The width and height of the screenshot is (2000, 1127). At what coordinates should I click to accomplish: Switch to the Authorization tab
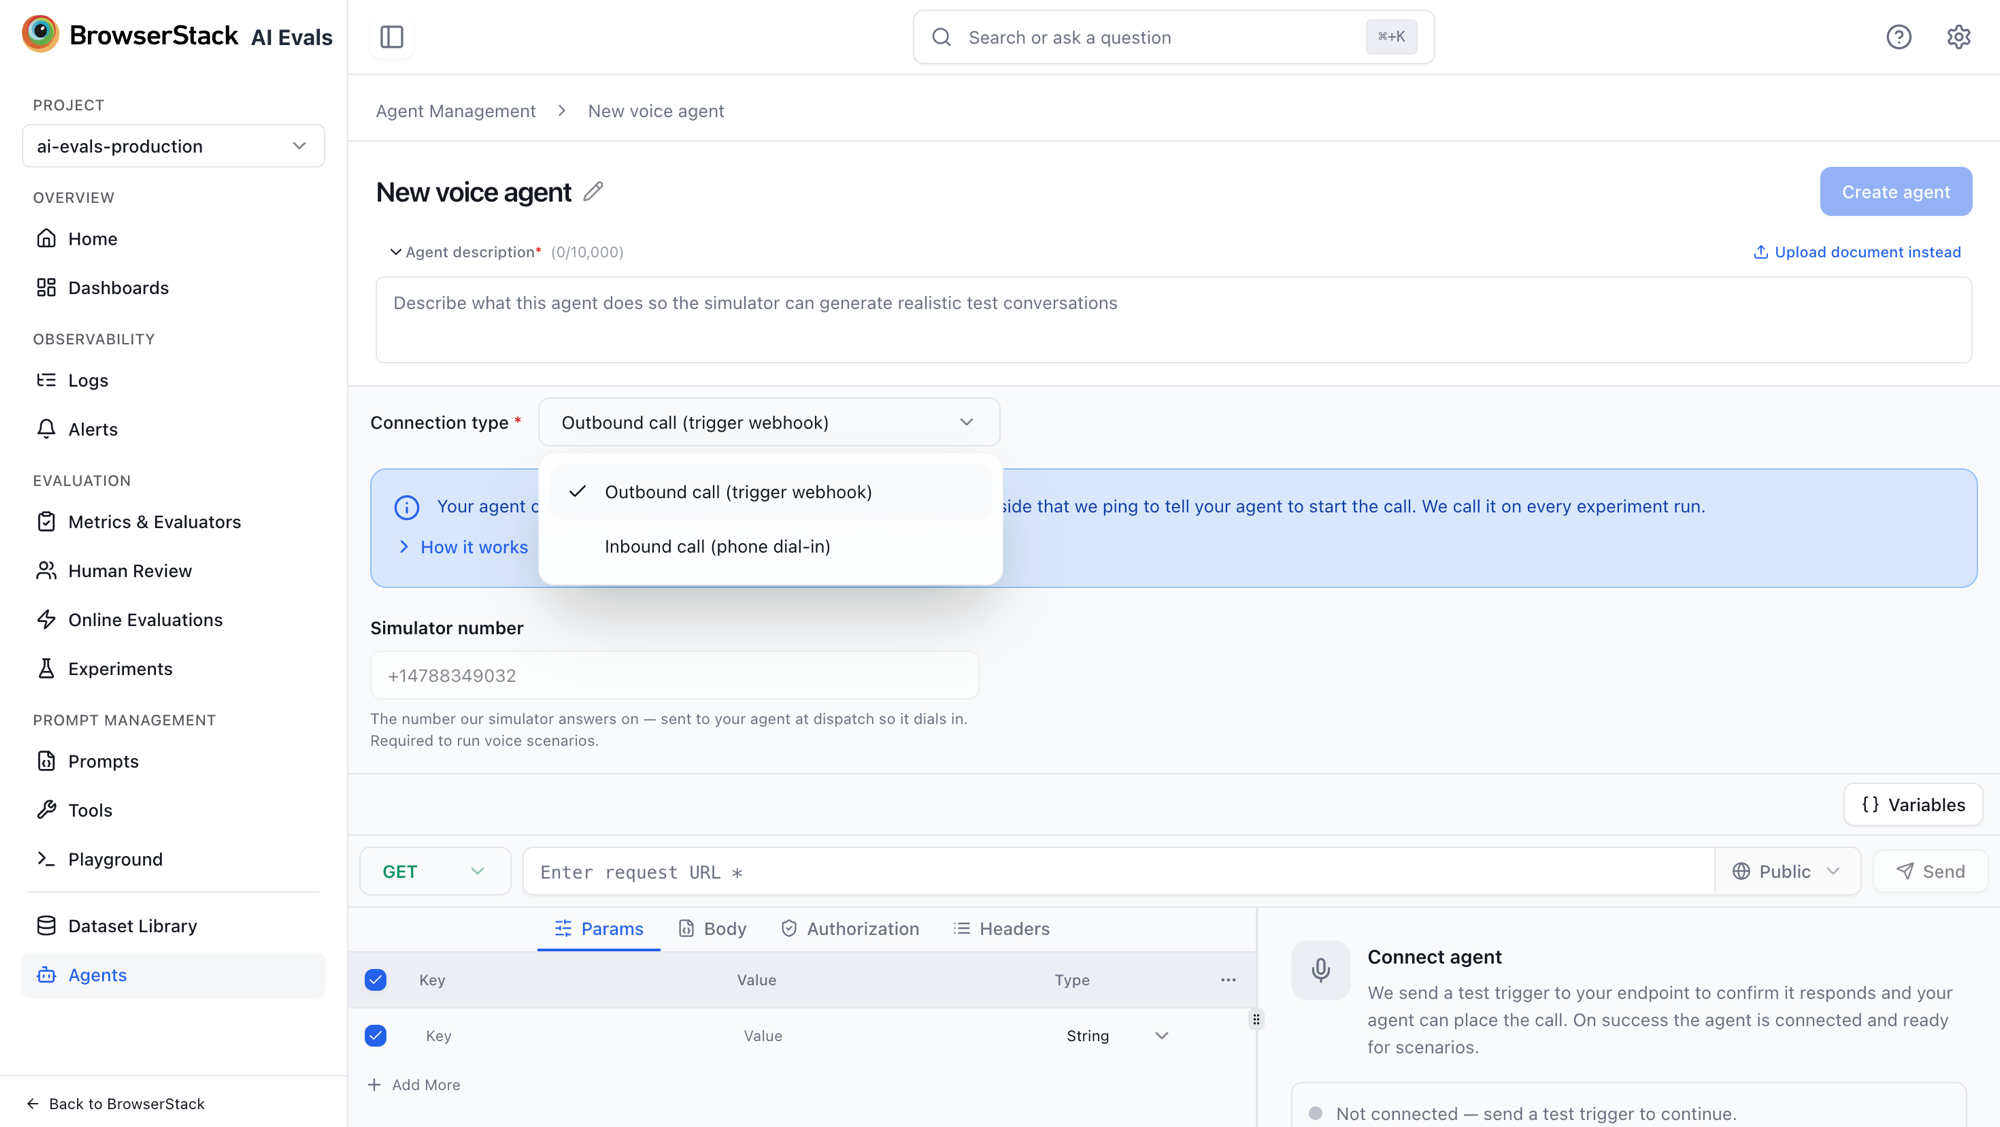pos(849,929)
